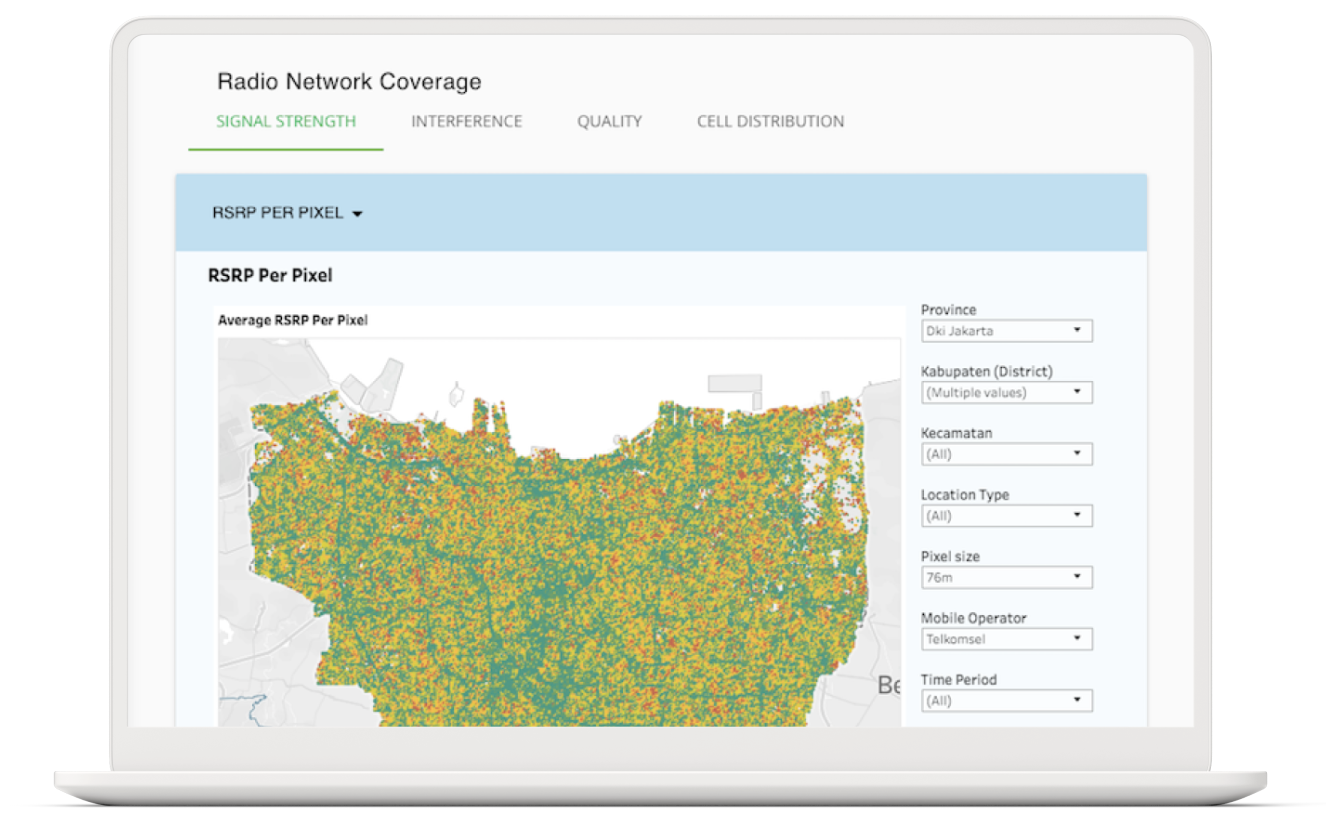Click the Location Type filter label
This screenshot has width=1326, height=820.
pos(964,495)
